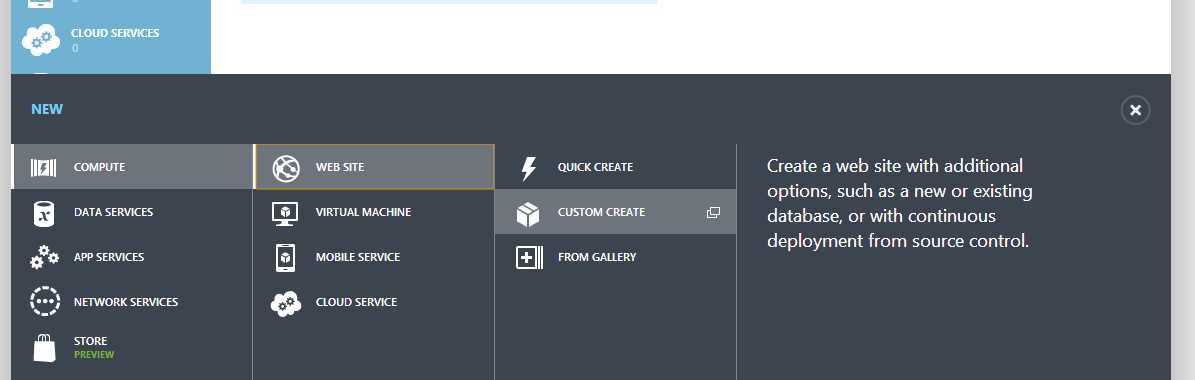Choose From Gallery
The image size is (1195, 380).
point(616,257)
